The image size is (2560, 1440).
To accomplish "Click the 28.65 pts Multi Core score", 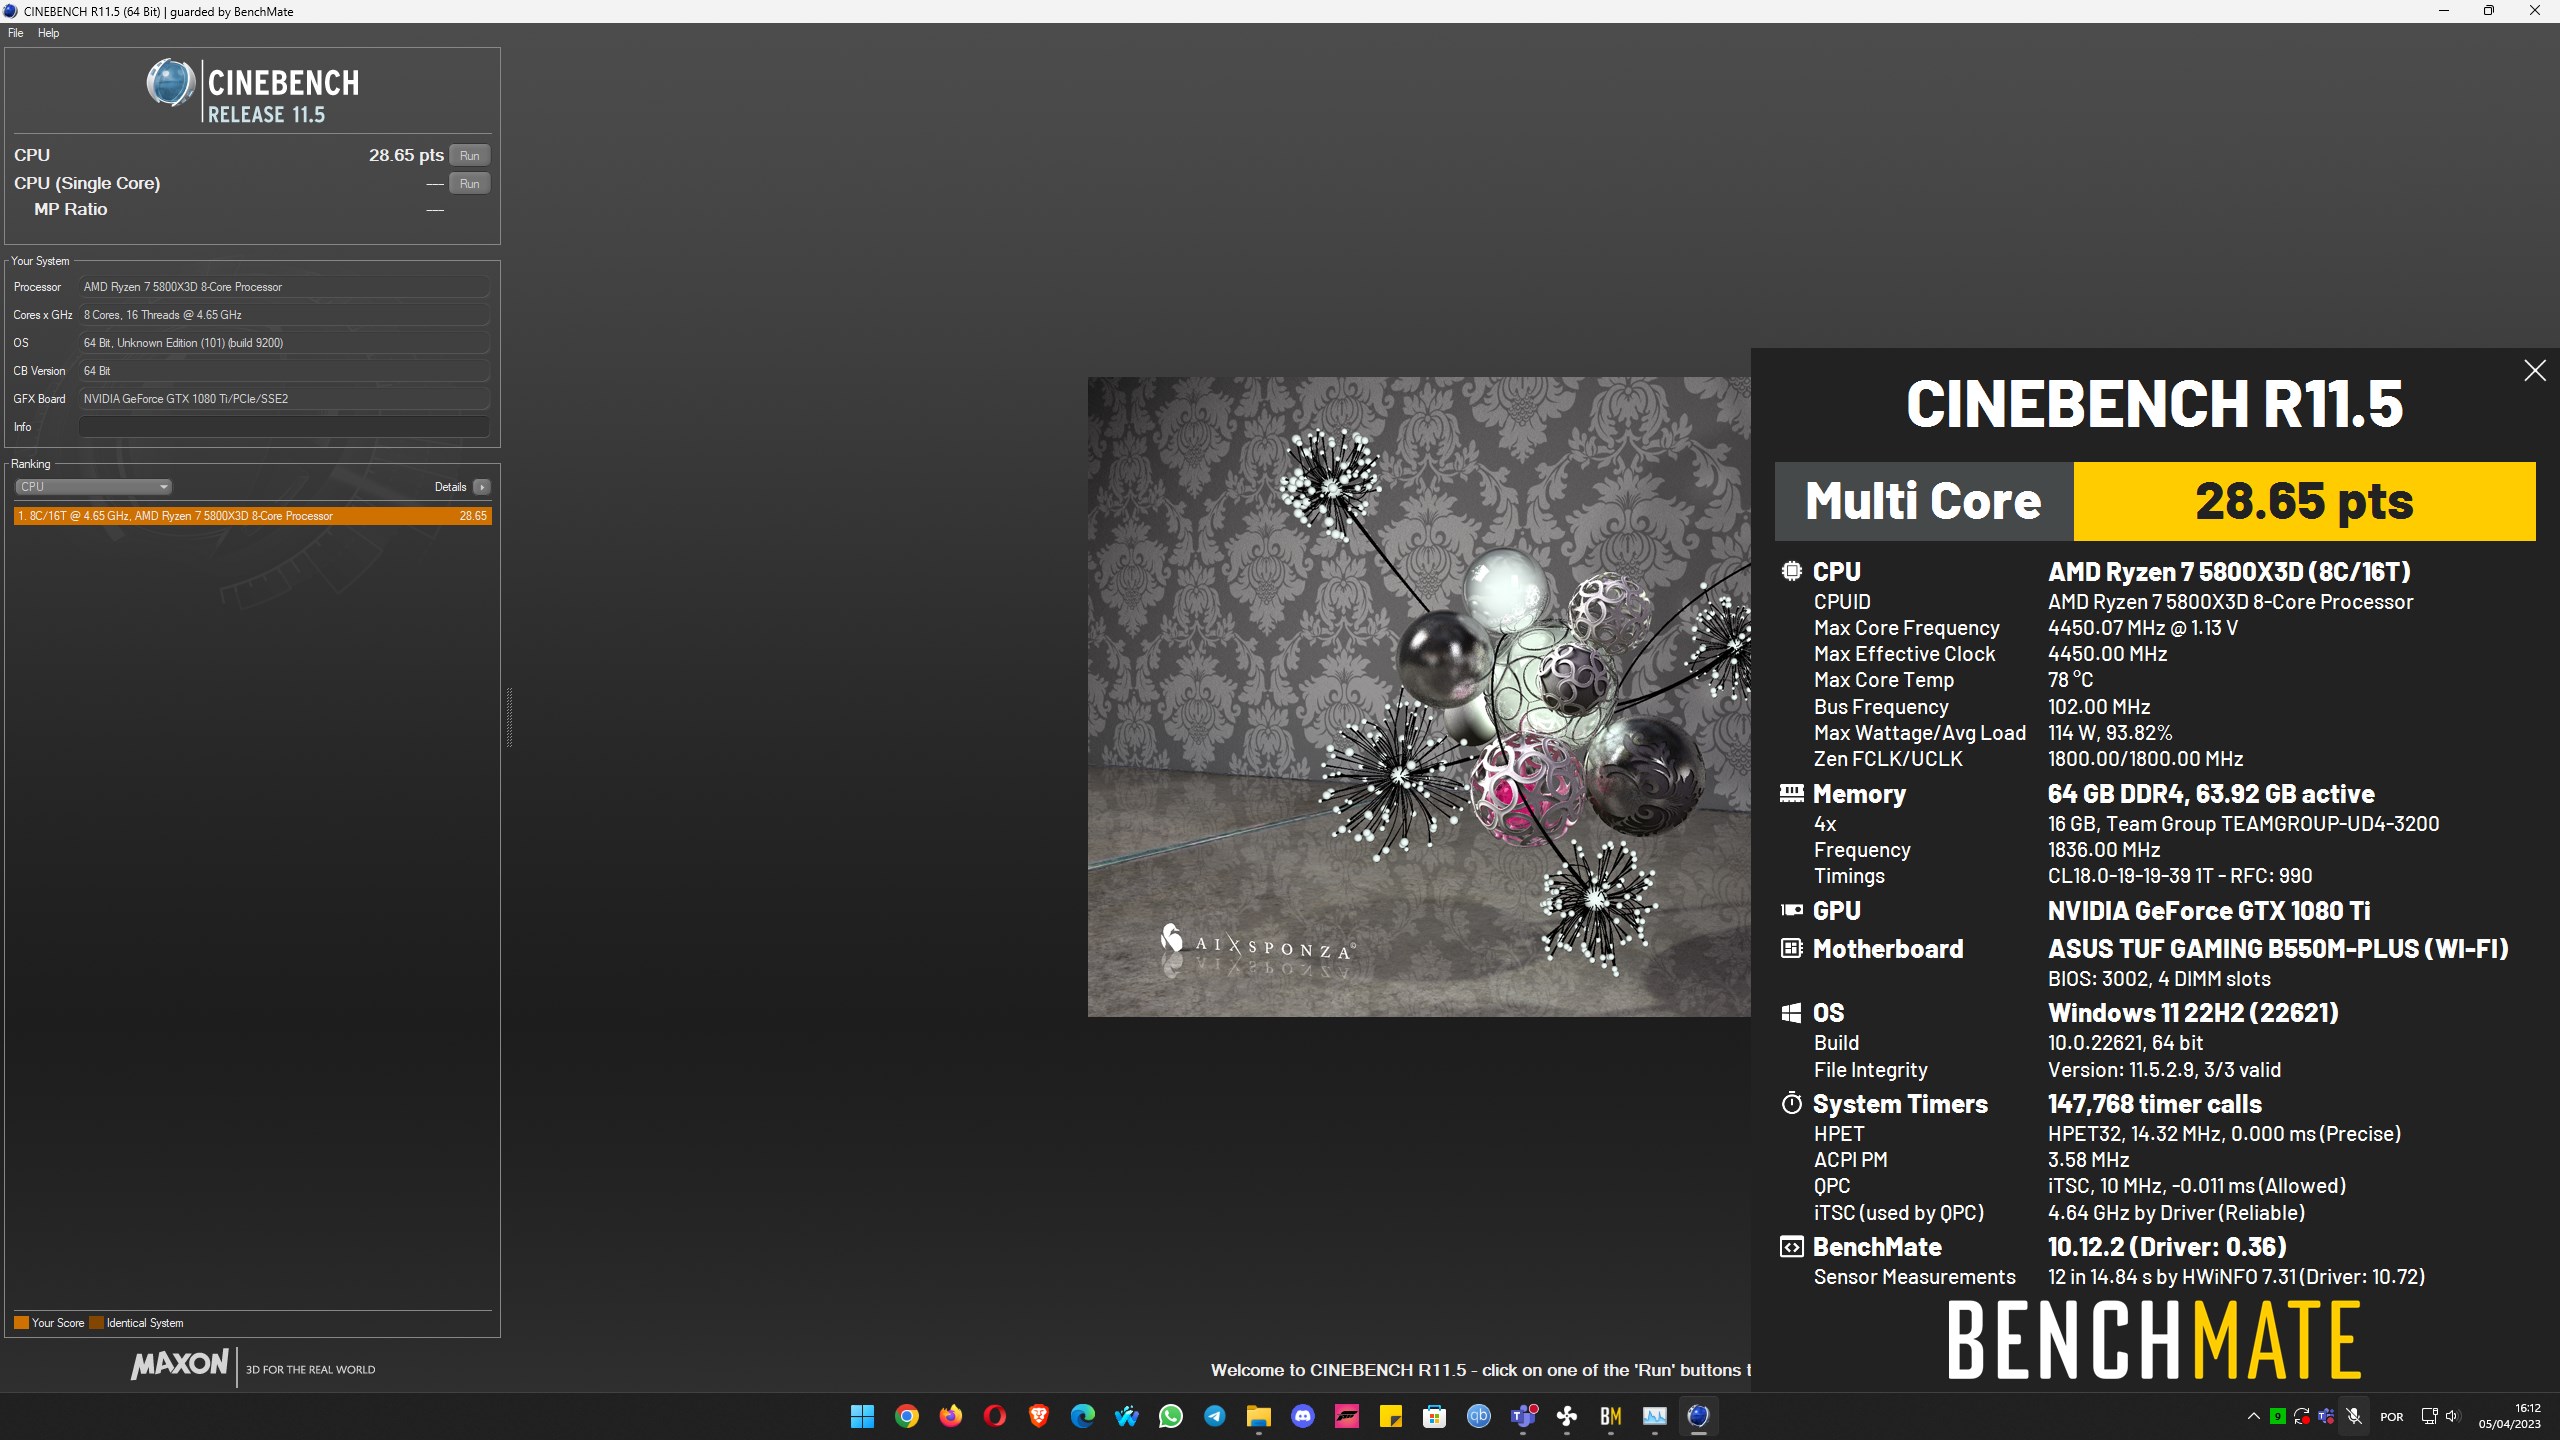I will pos(2304,501).
